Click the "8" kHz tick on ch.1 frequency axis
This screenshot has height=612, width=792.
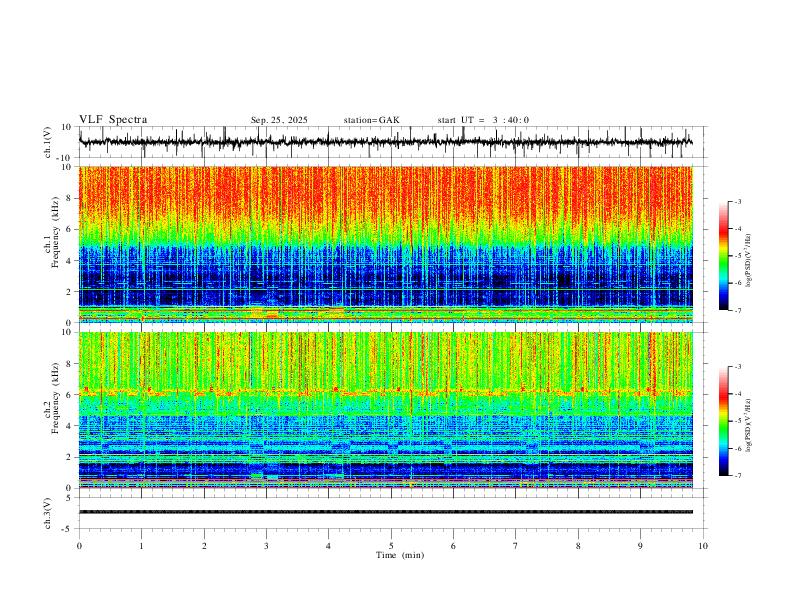pyautogui.click(x=70, y=198)
